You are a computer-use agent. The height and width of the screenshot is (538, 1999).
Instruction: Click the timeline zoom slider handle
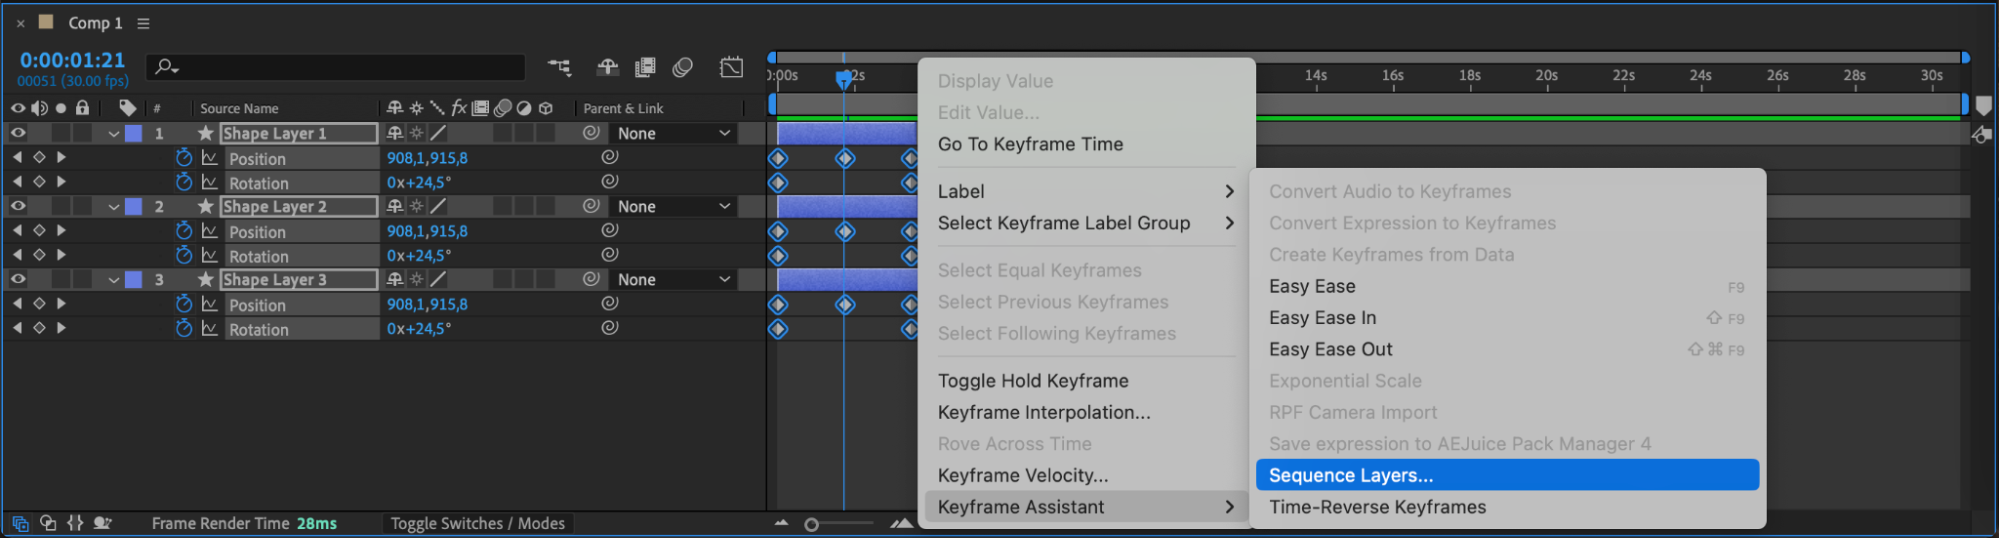pos(811,524)
